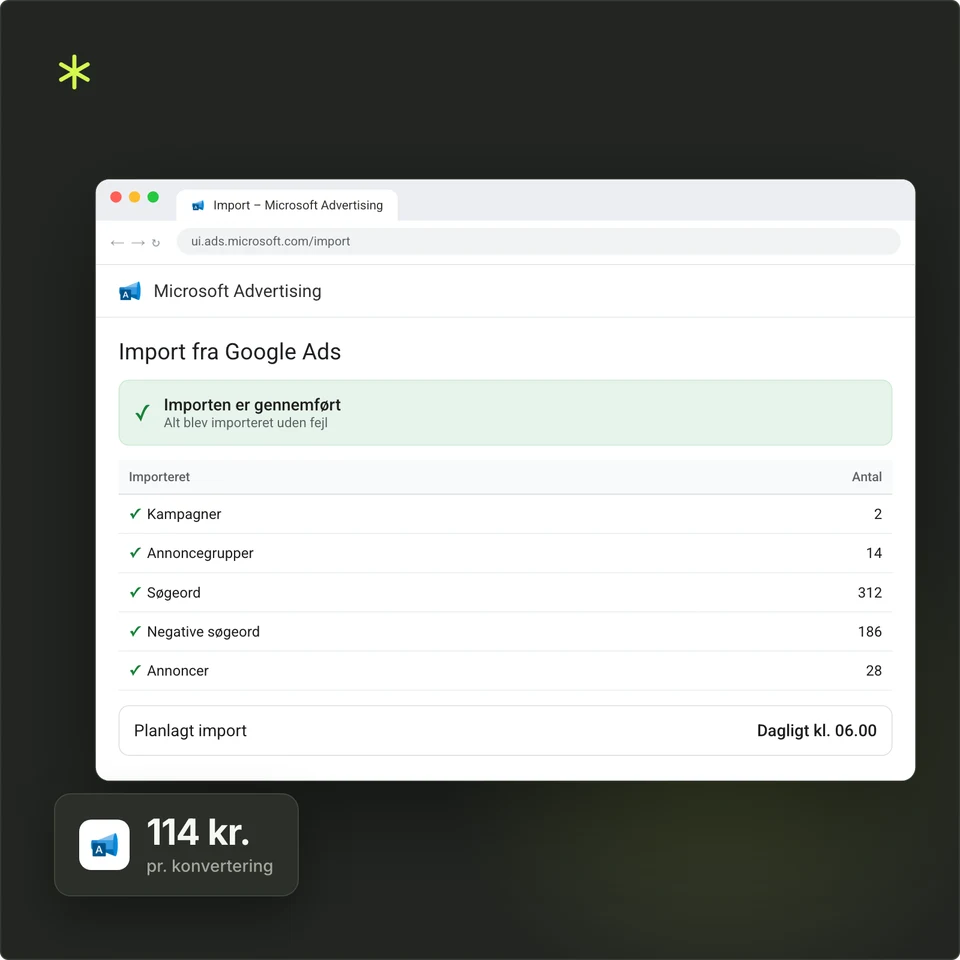Click the yellow minimize window button
This screenshot has width=960, height=960.
tap(135, 197)
